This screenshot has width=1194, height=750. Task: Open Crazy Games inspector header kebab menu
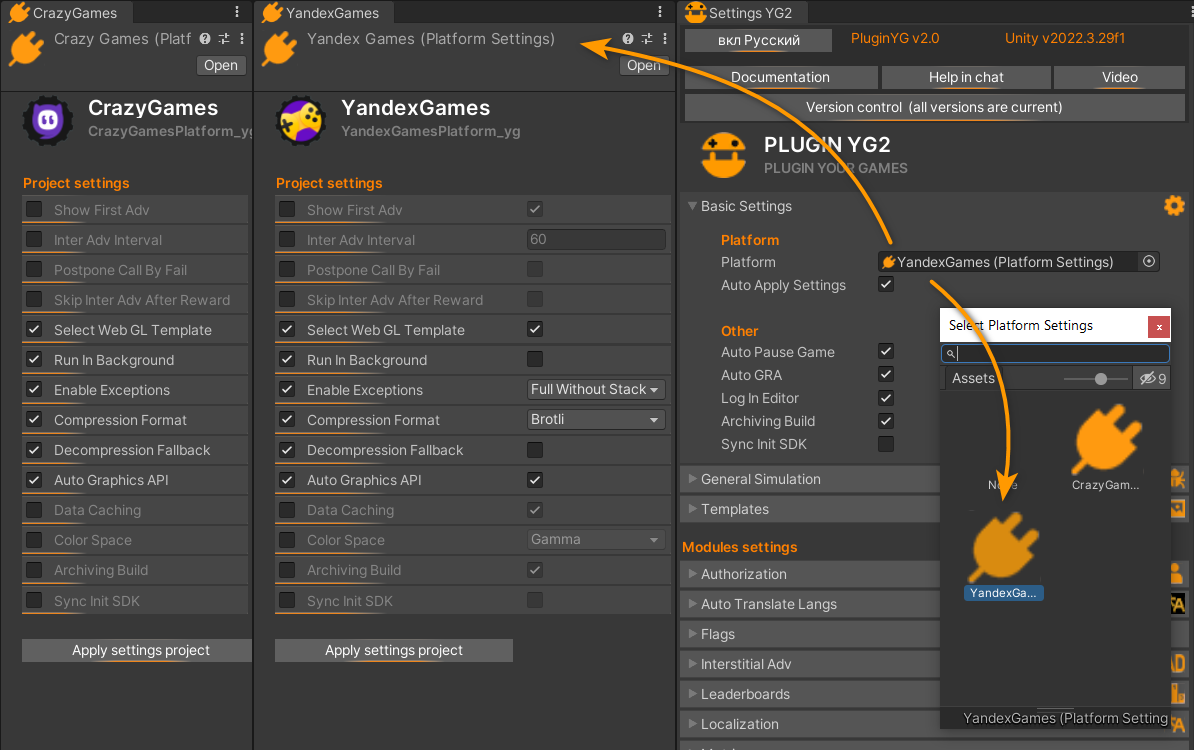(242, 38)
